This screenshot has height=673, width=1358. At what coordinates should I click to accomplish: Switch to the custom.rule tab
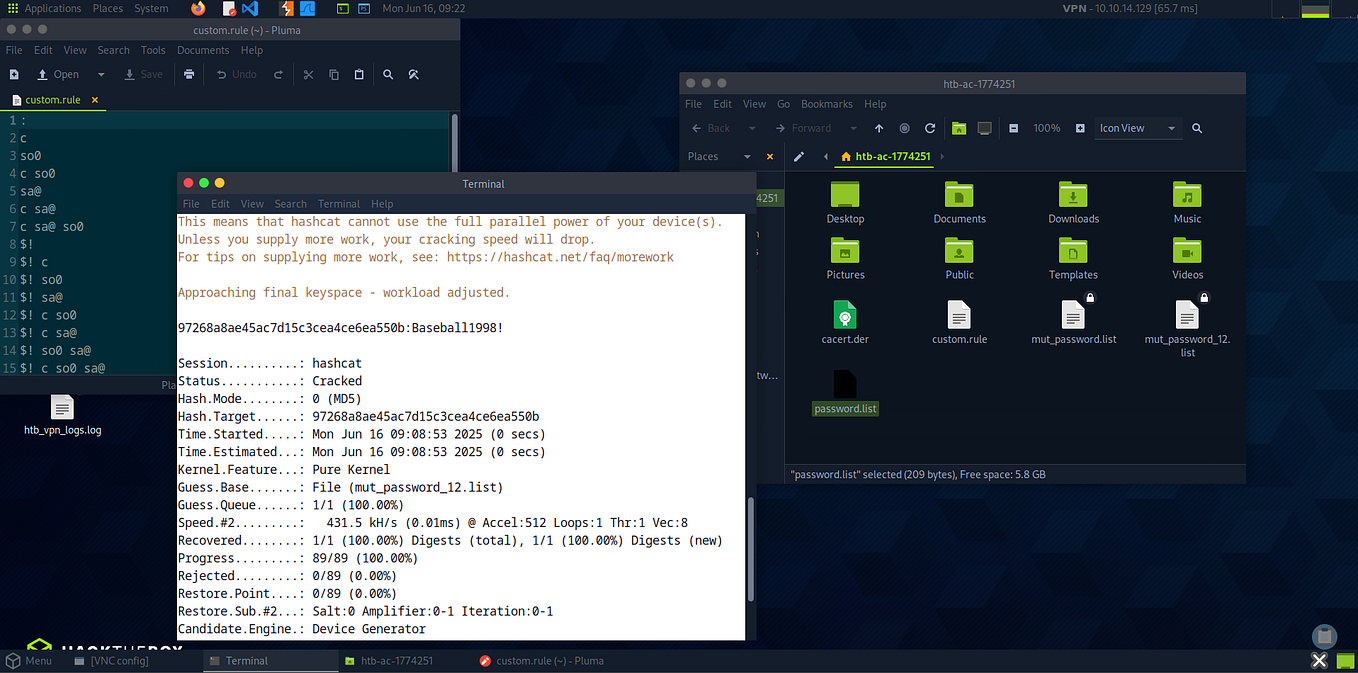pos(51,99)
